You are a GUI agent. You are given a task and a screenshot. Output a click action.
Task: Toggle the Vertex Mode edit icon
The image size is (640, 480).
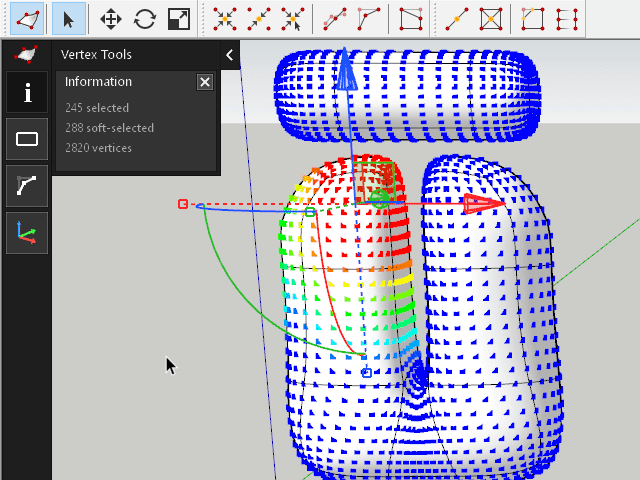click(26, 18)
